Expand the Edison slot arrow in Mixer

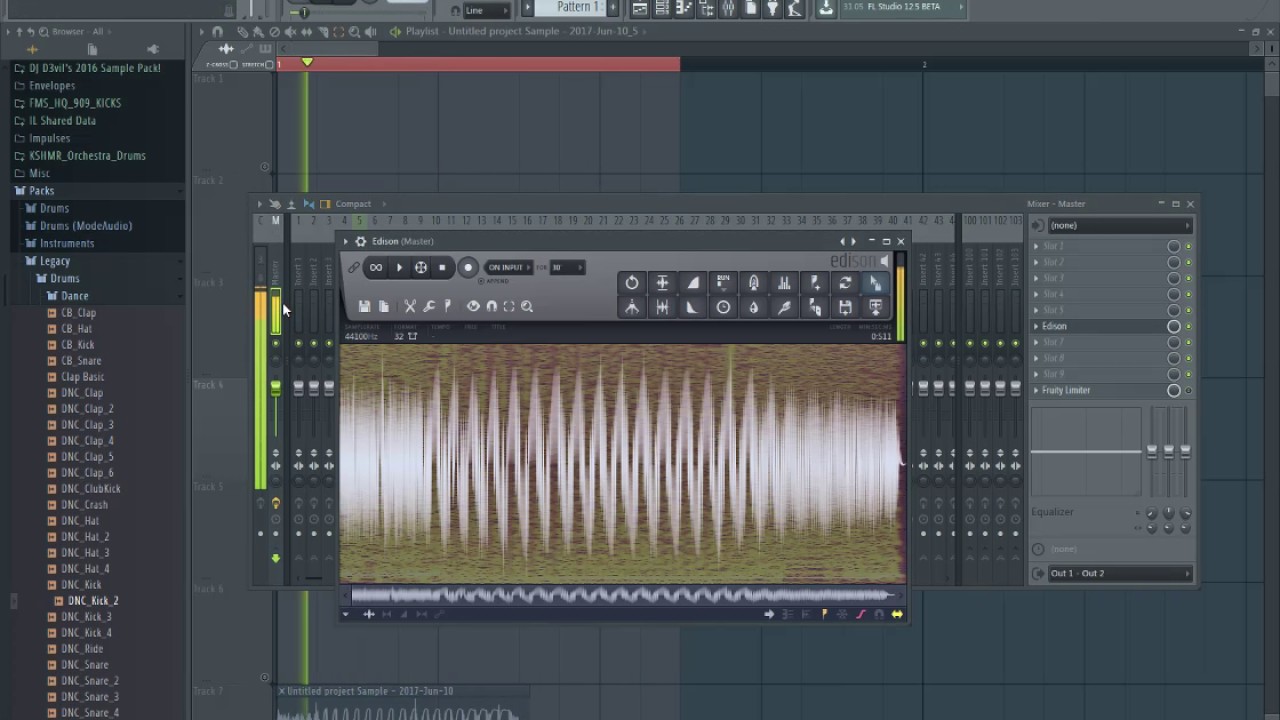(1036, 326)
